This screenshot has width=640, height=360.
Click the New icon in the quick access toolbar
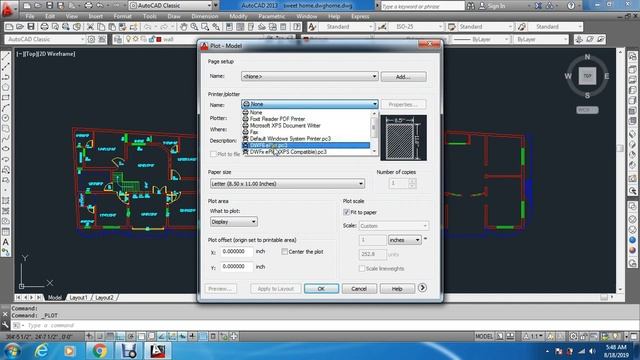[x=27, y=6]
